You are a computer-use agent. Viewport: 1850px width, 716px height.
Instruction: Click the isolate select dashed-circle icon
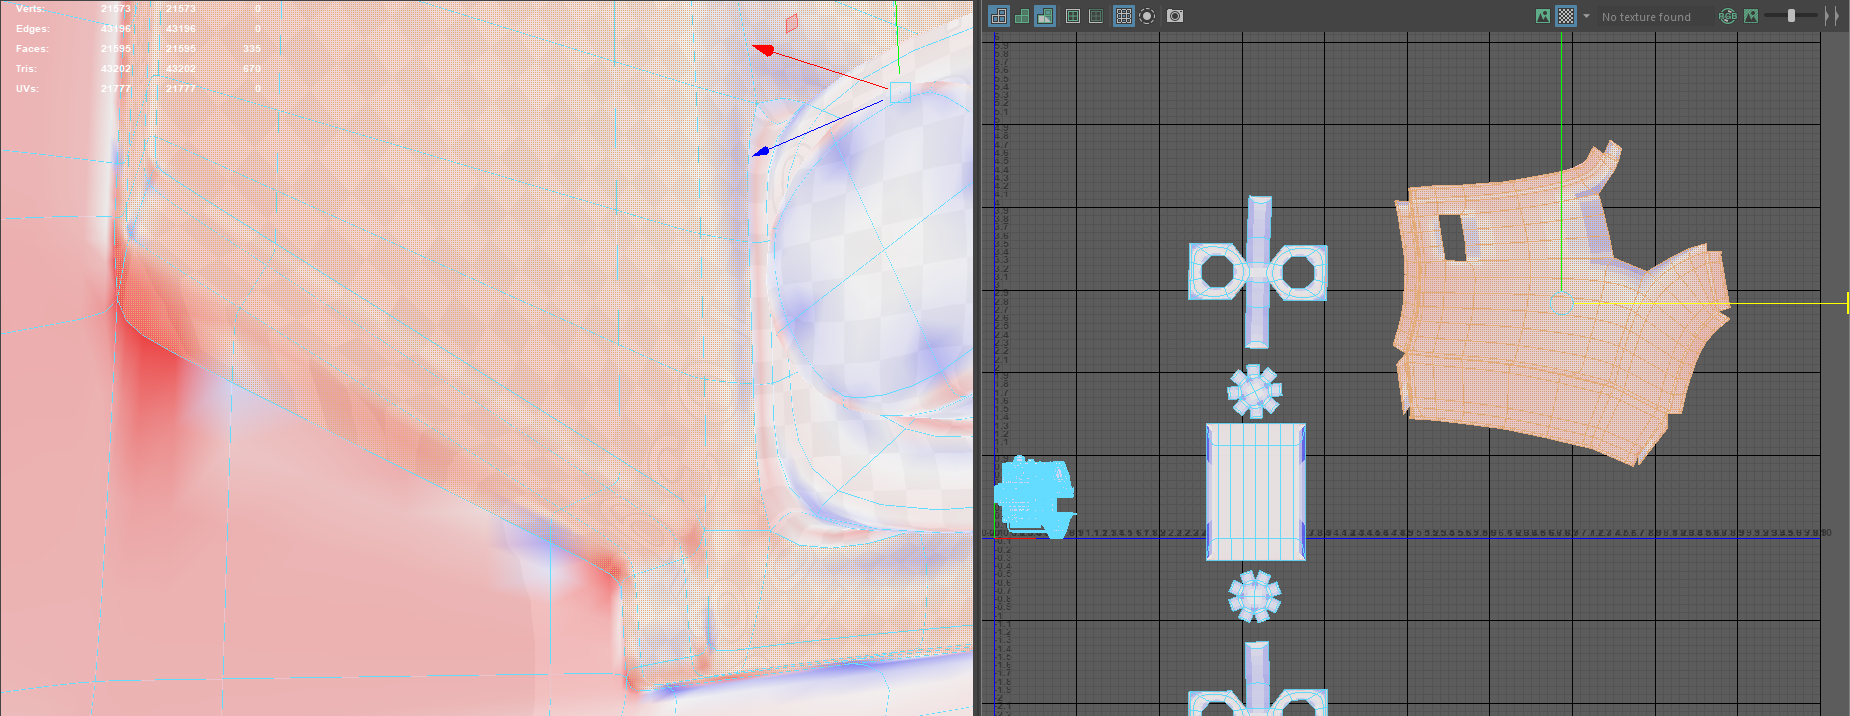pos(1147,16)
